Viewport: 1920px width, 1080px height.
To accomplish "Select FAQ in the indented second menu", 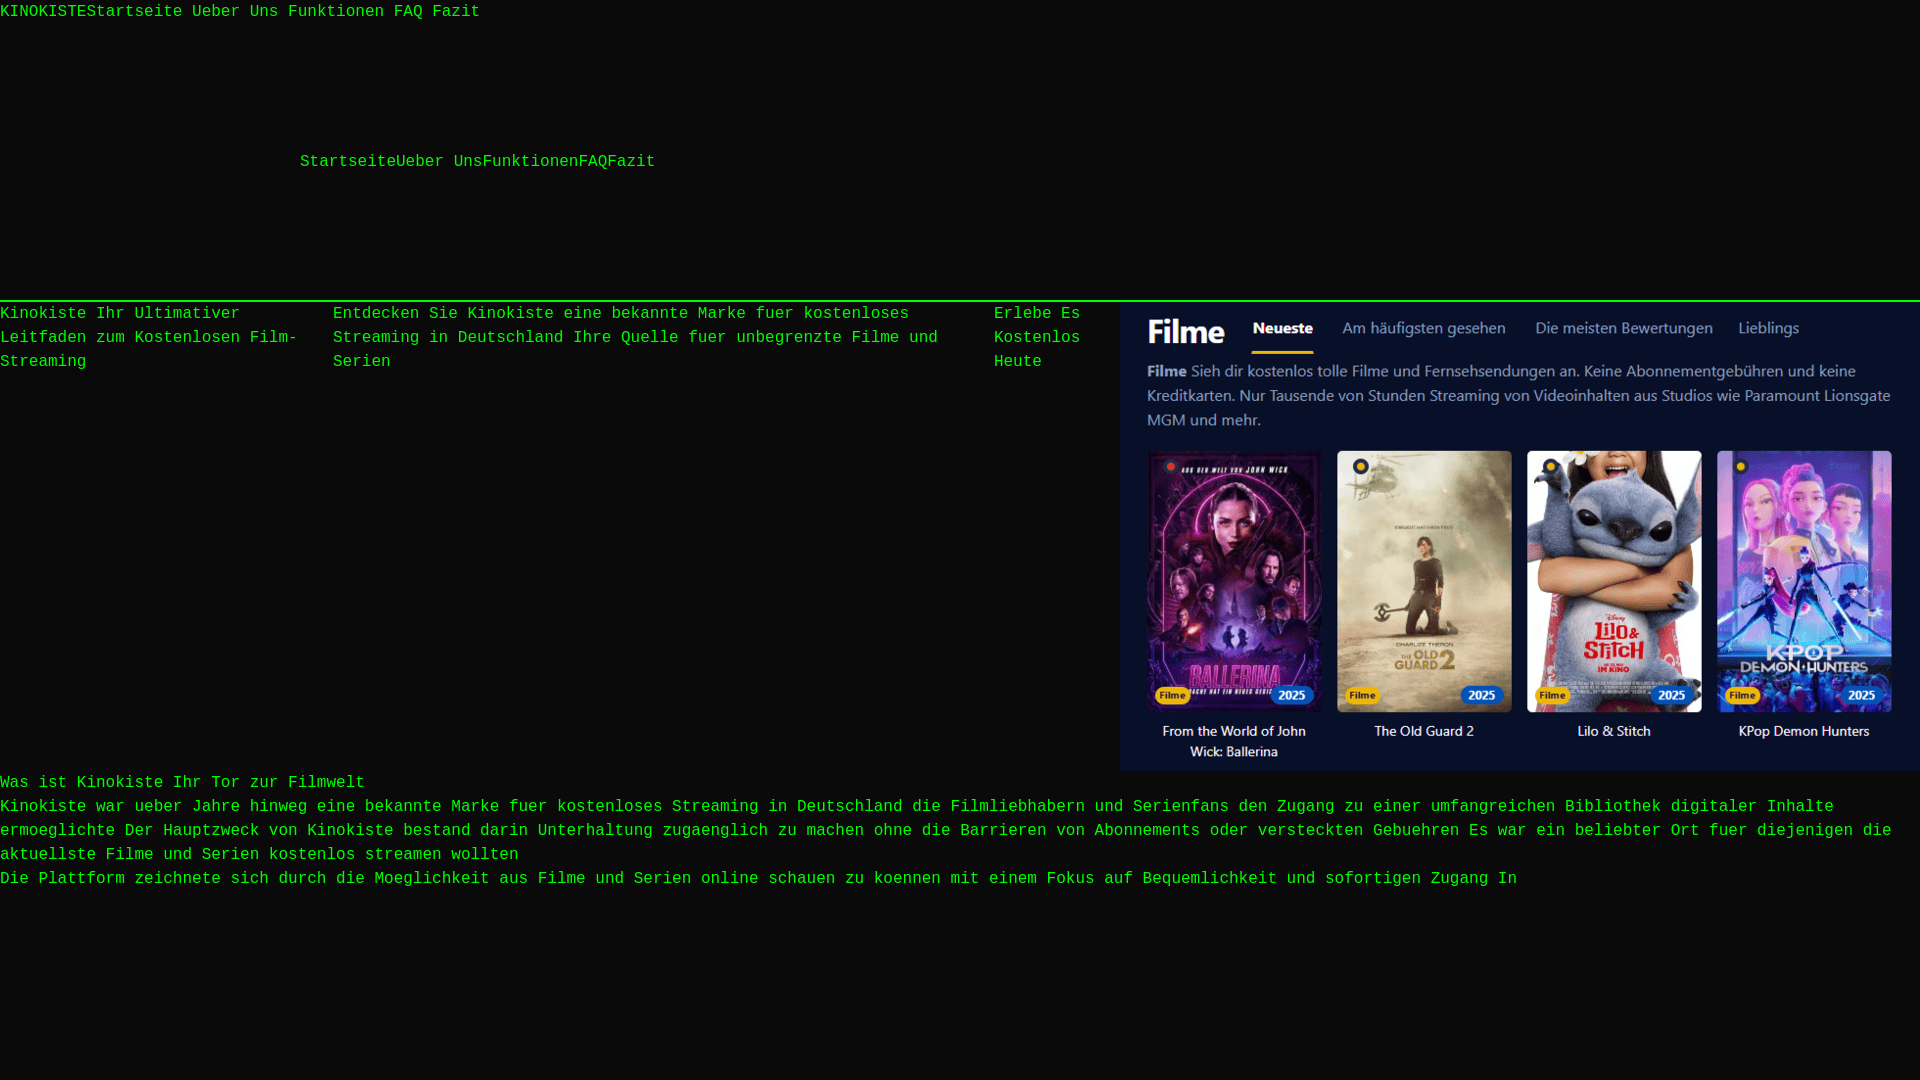I will tap(593, 162).
